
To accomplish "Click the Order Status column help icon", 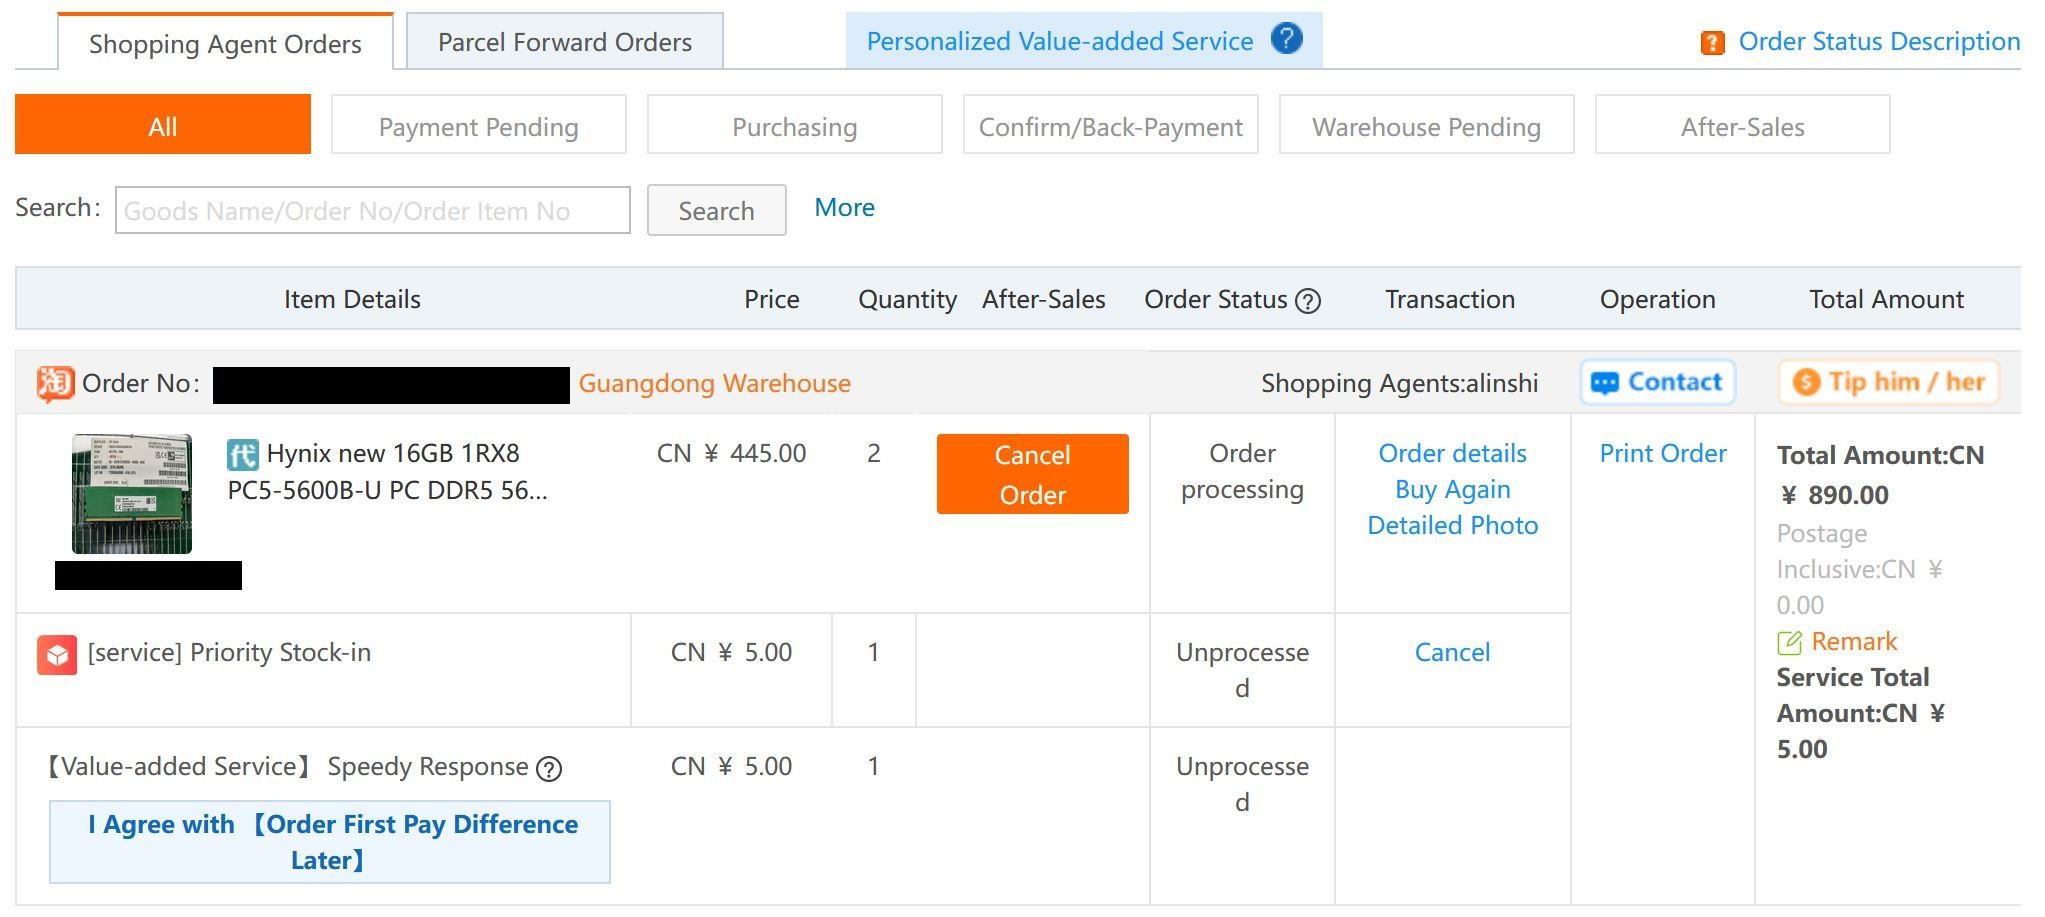I will [x=1308, y=301].
